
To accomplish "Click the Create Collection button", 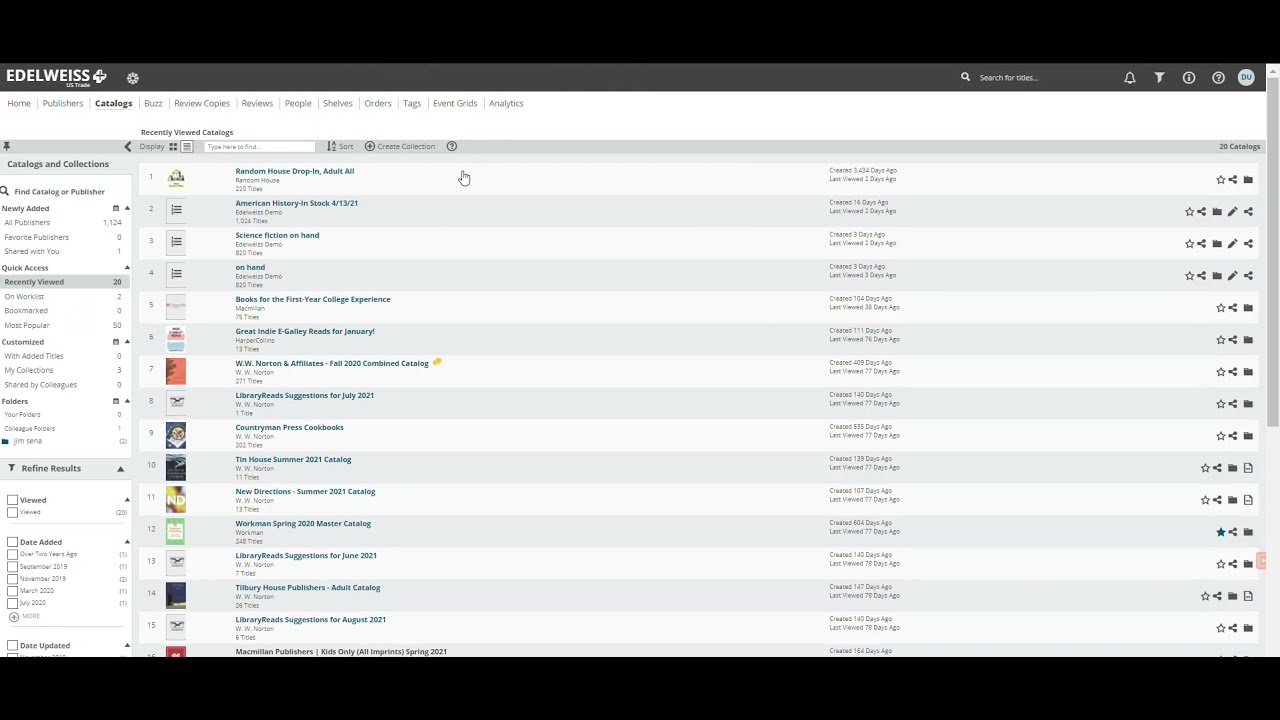I will 400,147.
